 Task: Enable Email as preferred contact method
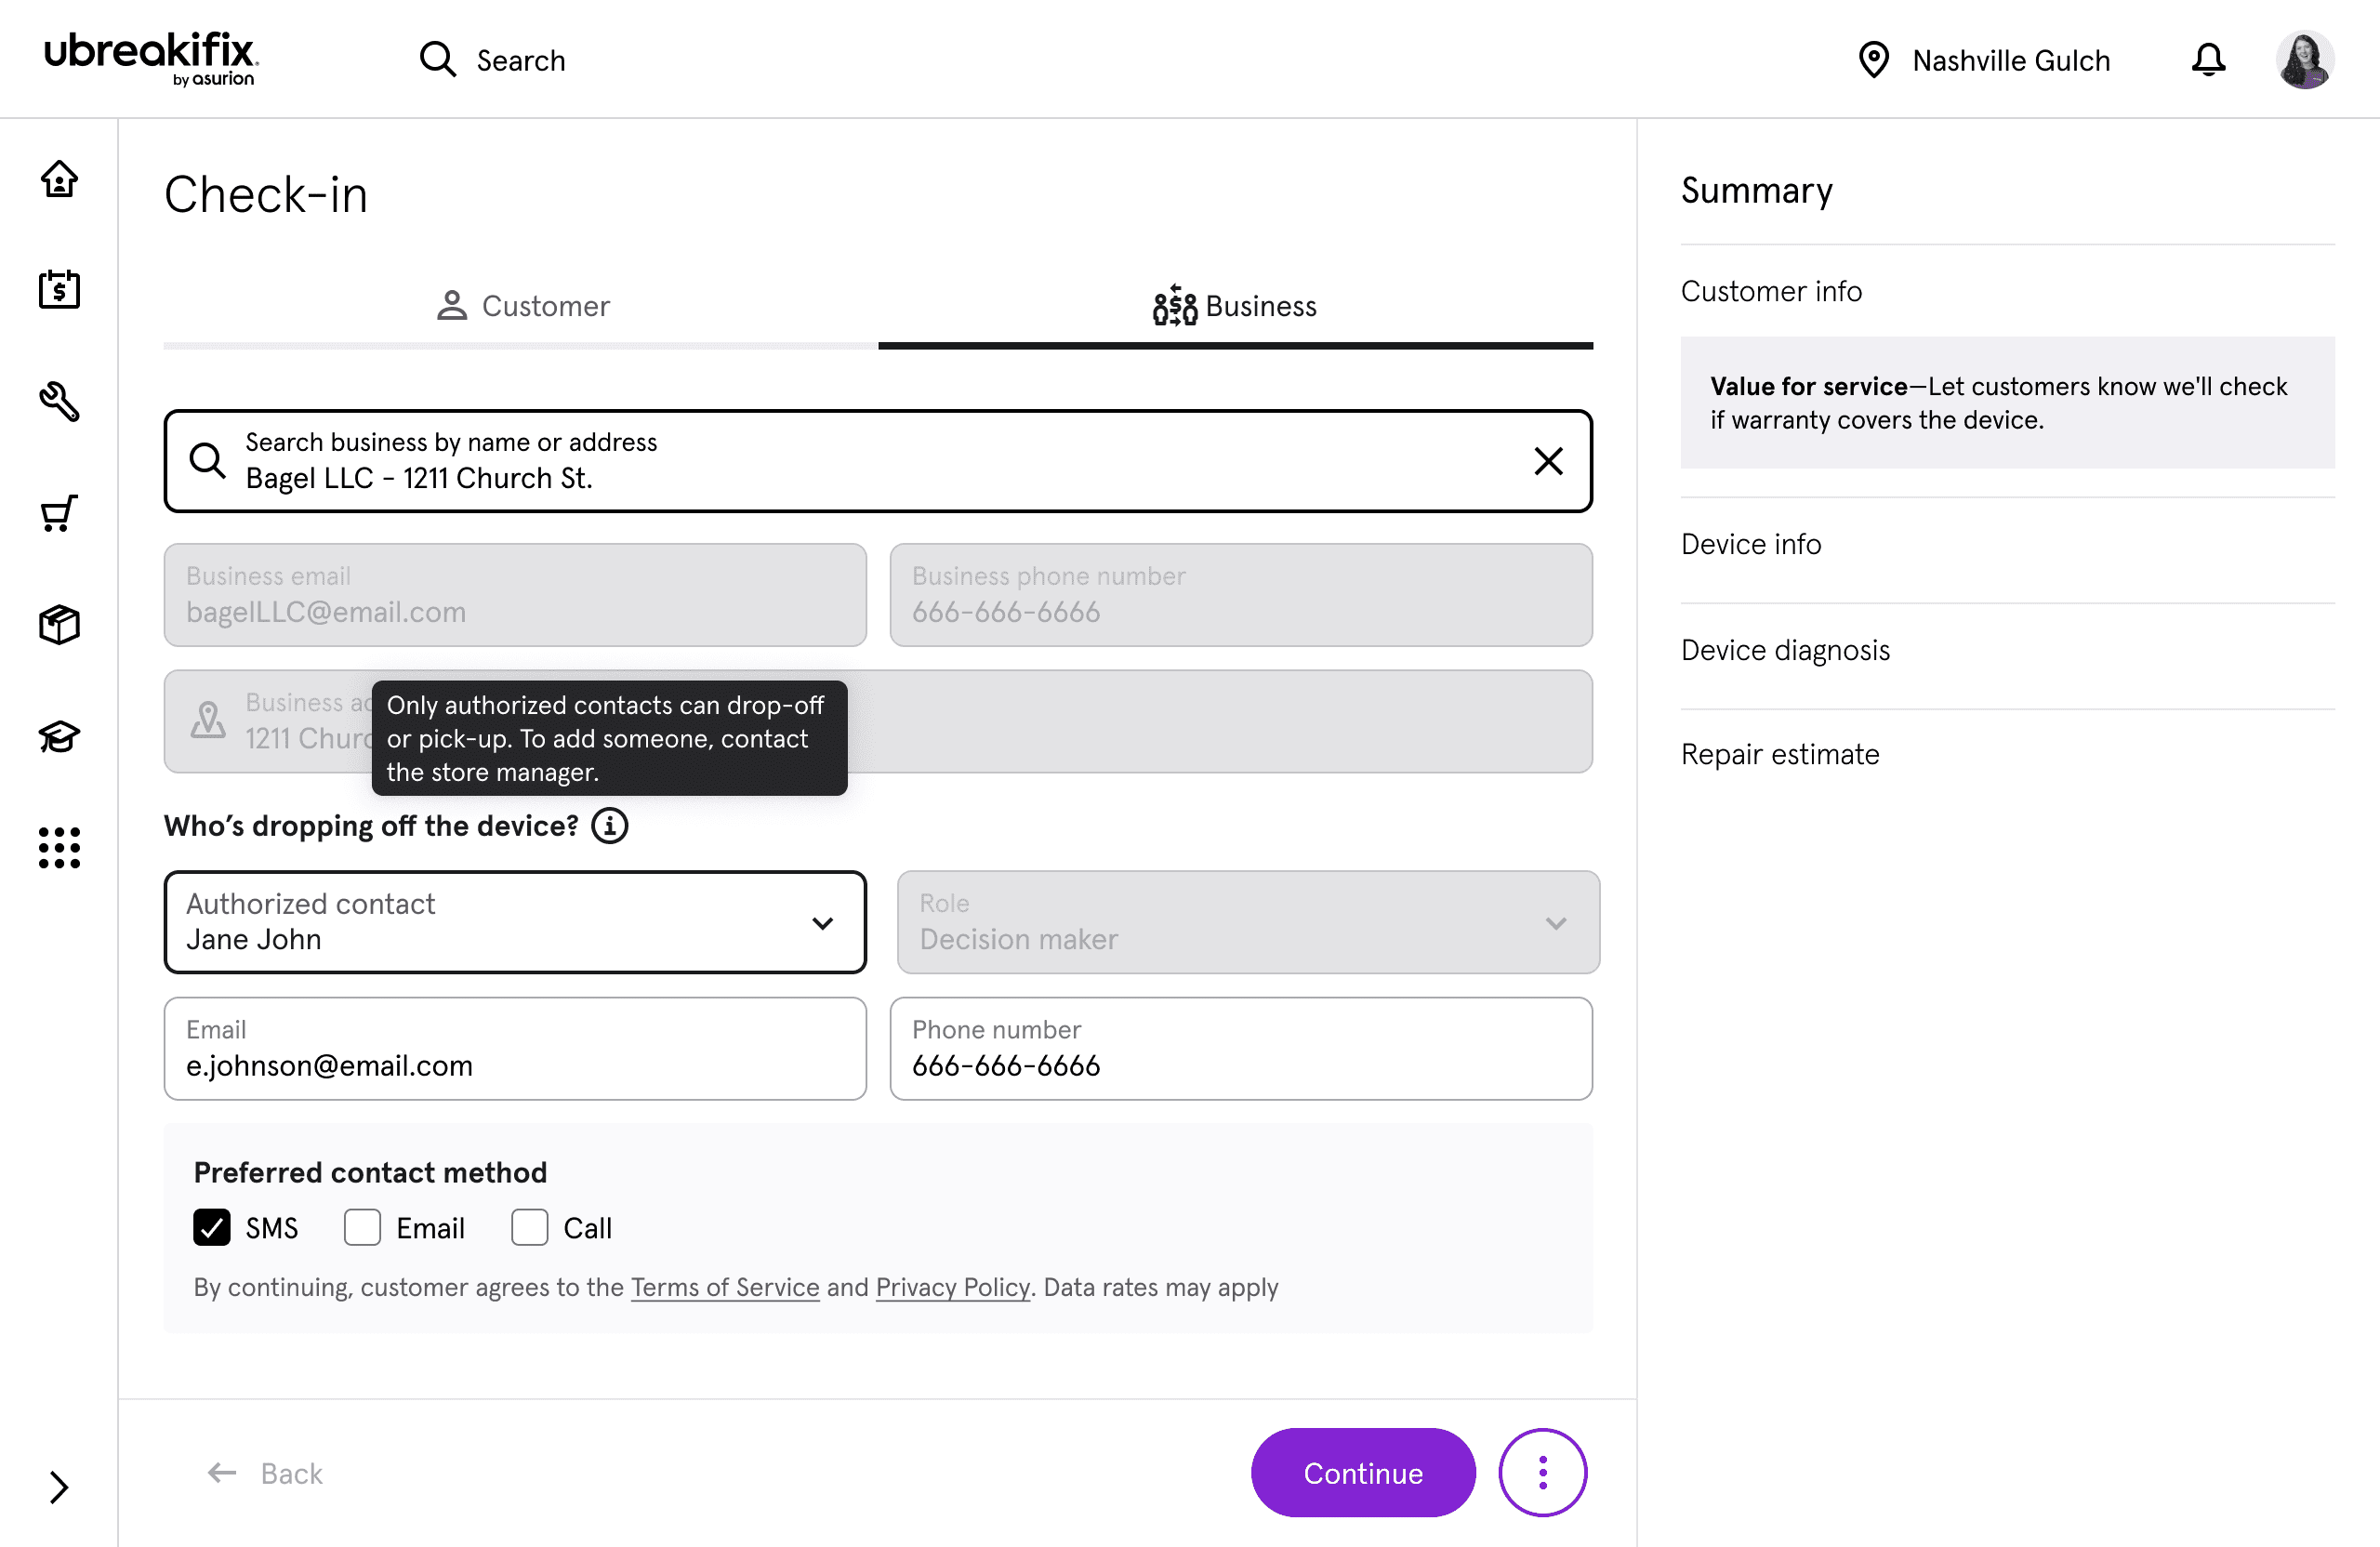tap(362, 1228)
